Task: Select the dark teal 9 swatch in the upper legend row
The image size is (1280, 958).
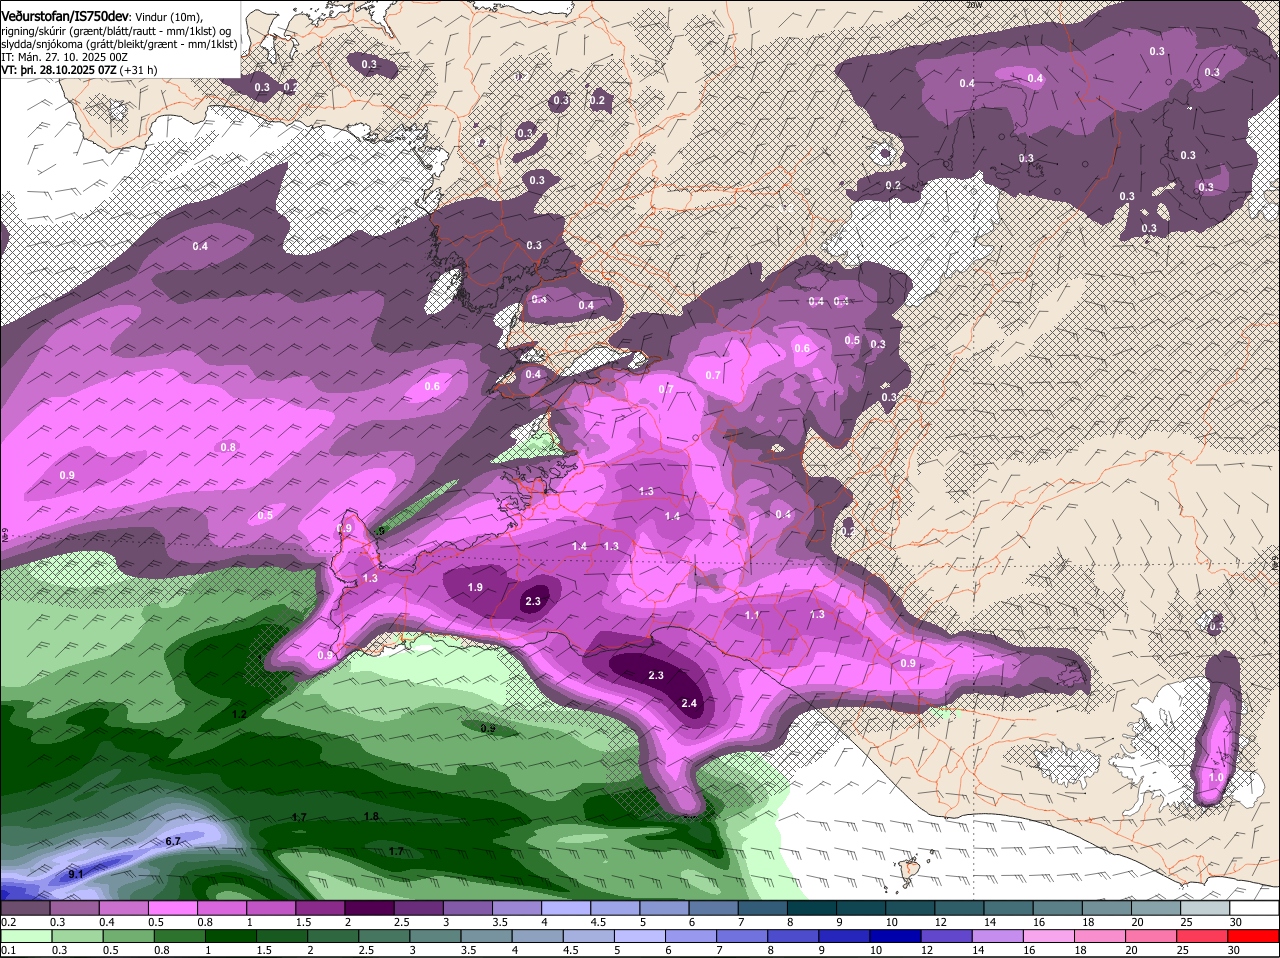Action: click(x=860, y=908)
